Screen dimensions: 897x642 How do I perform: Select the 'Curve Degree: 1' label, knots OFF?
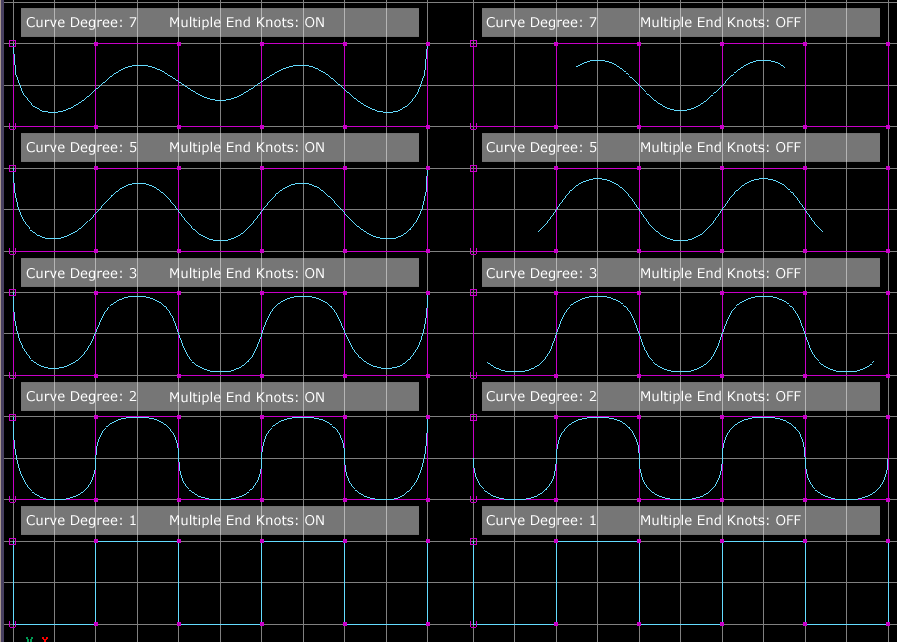[541, 521]
